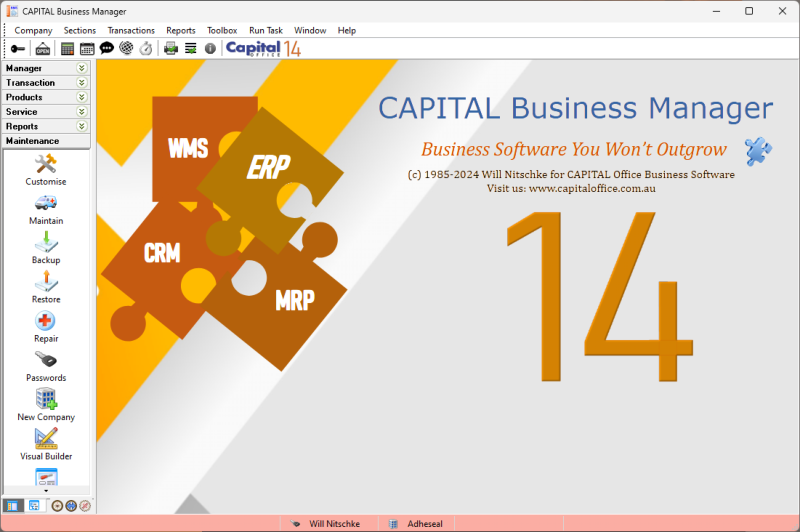
Task: Expand the Manager section chevron
Action: click(x=82, y=68)
